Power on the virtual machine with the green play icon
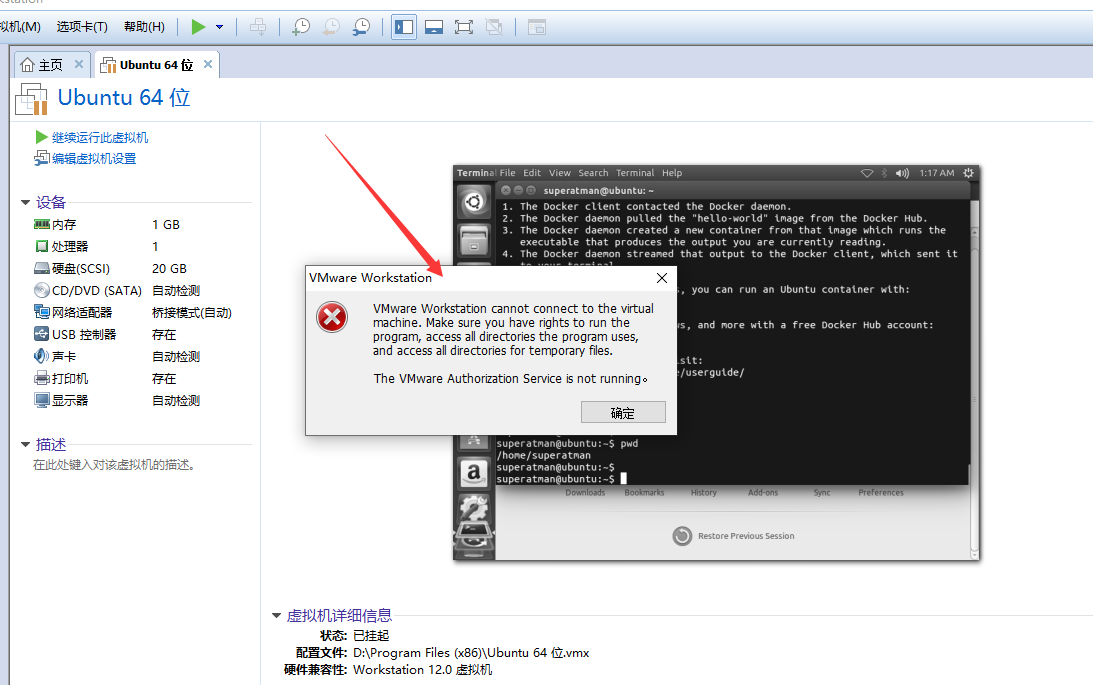This screenshot has height=685, width=1093. point(197,27)
